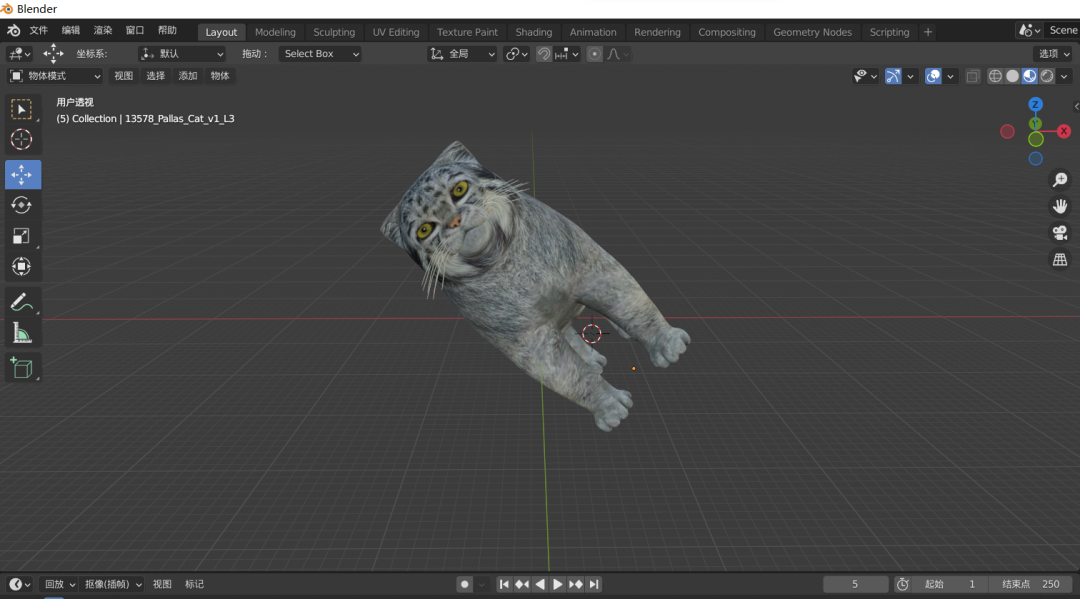This screenshot has width=1080, height=599.
Task: Jump to the first frame
Action: point(504,585)
